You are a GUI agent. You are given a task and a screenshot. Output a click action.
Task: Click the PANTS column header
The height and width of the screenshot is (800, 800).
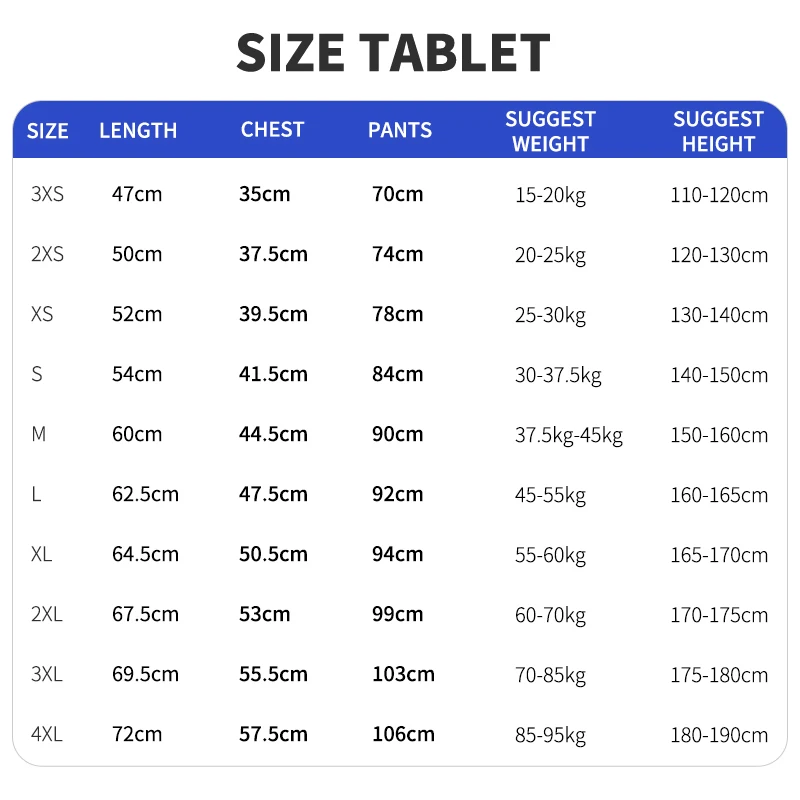[400, 130]
